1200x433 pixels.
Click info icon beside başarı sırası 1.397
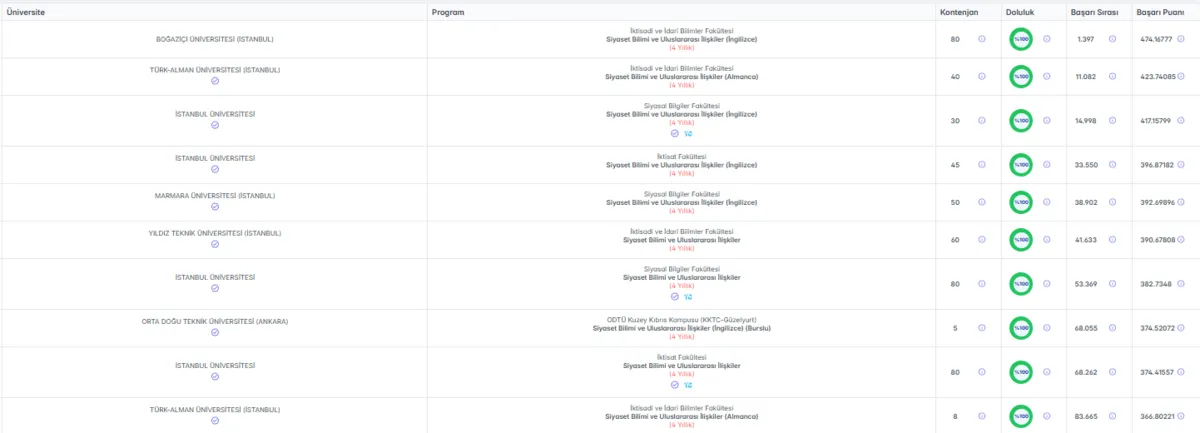(x=1112, y=39)
